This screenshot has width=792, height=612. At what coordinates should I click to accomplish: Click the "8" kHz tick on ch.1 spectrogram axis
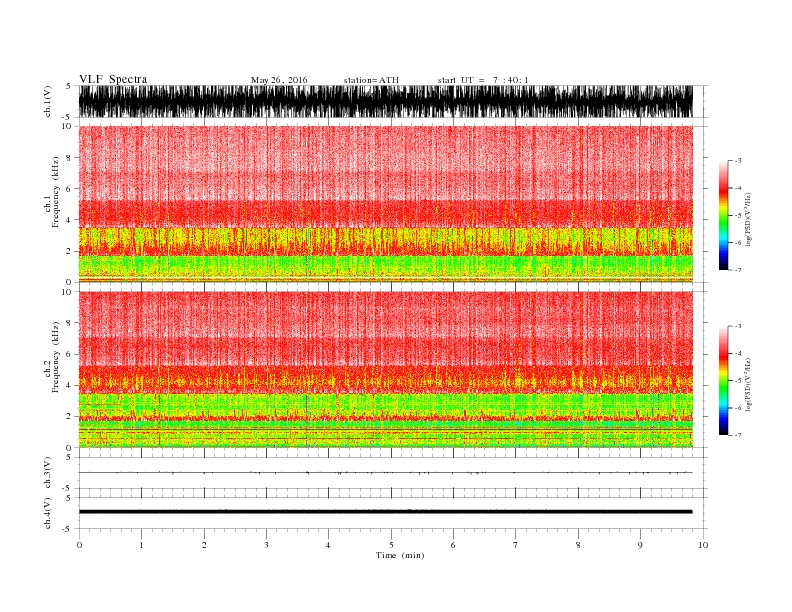click(69, 158)
